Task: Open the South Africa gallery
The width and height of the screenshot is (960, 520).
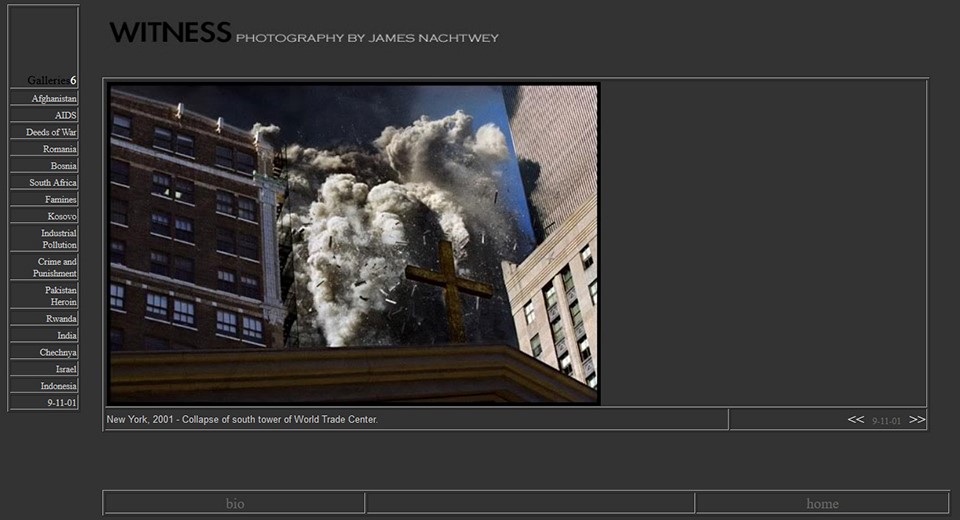Action: click(53, 183)
